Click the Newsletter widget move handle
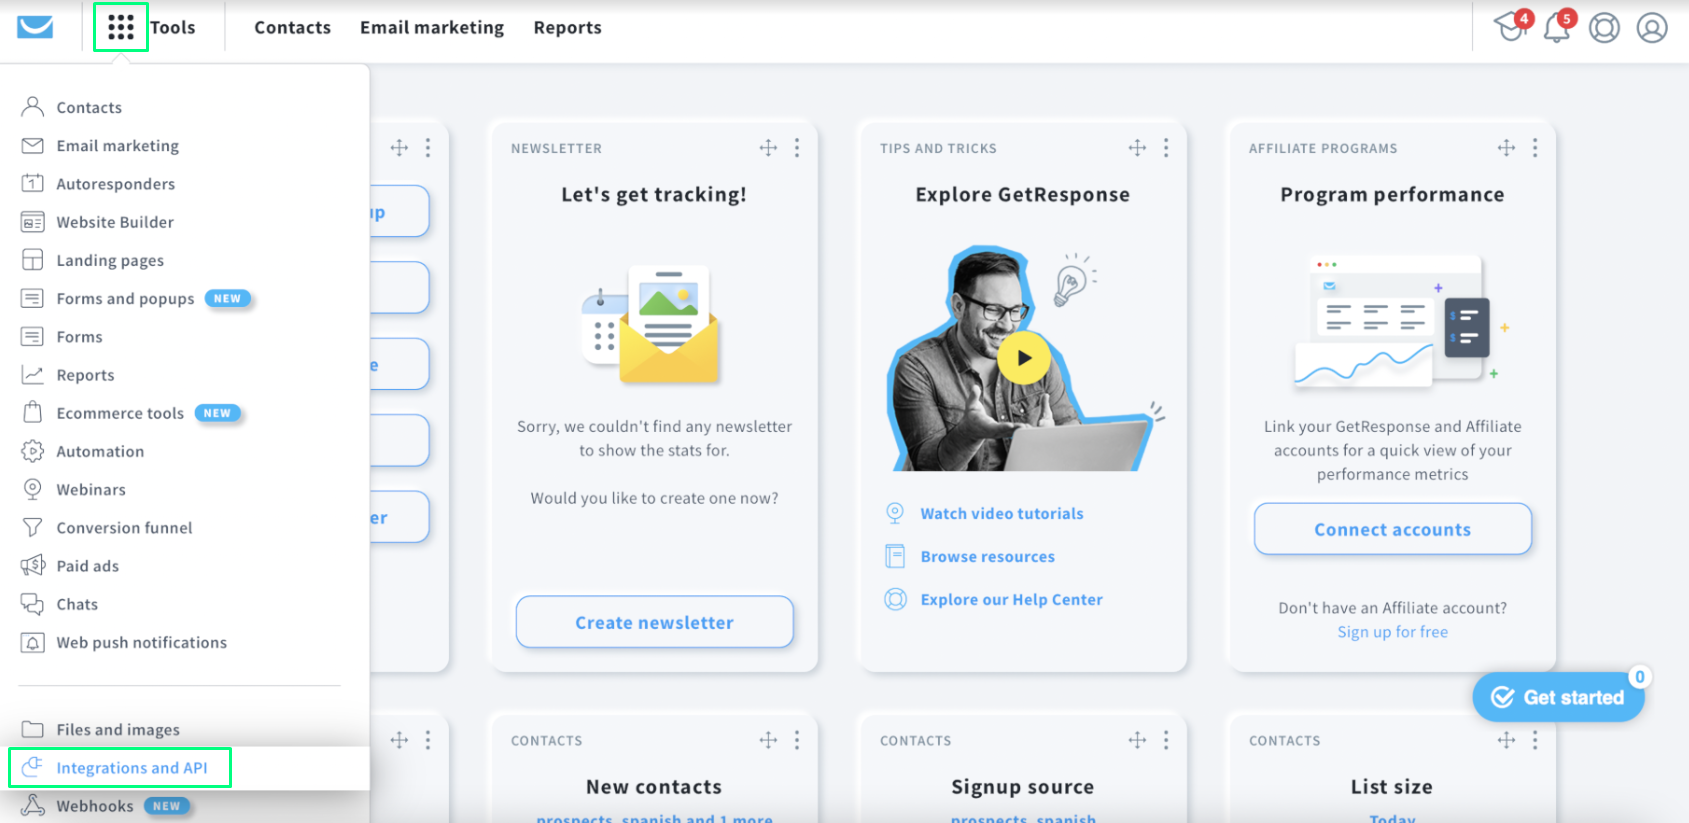 pyautogui.click(x=768, y=148)
